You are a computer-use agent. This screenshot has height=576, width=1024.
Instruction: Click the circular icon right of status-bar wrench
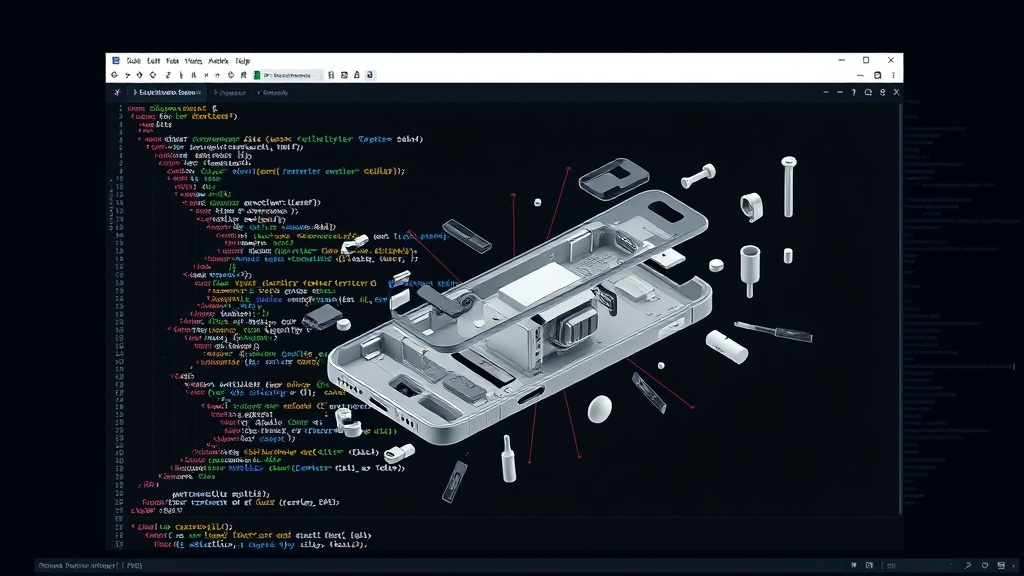point(984,566)
